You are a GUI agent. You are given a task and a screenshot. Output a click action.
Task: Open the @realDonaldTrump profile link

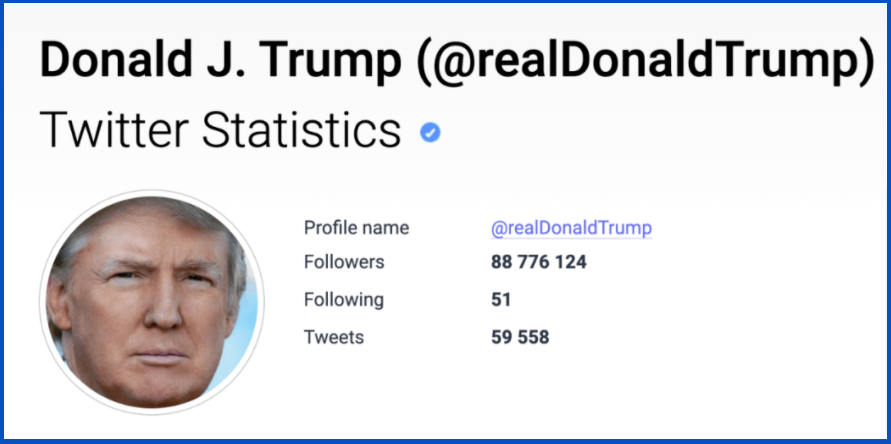(x=571, y=228)
